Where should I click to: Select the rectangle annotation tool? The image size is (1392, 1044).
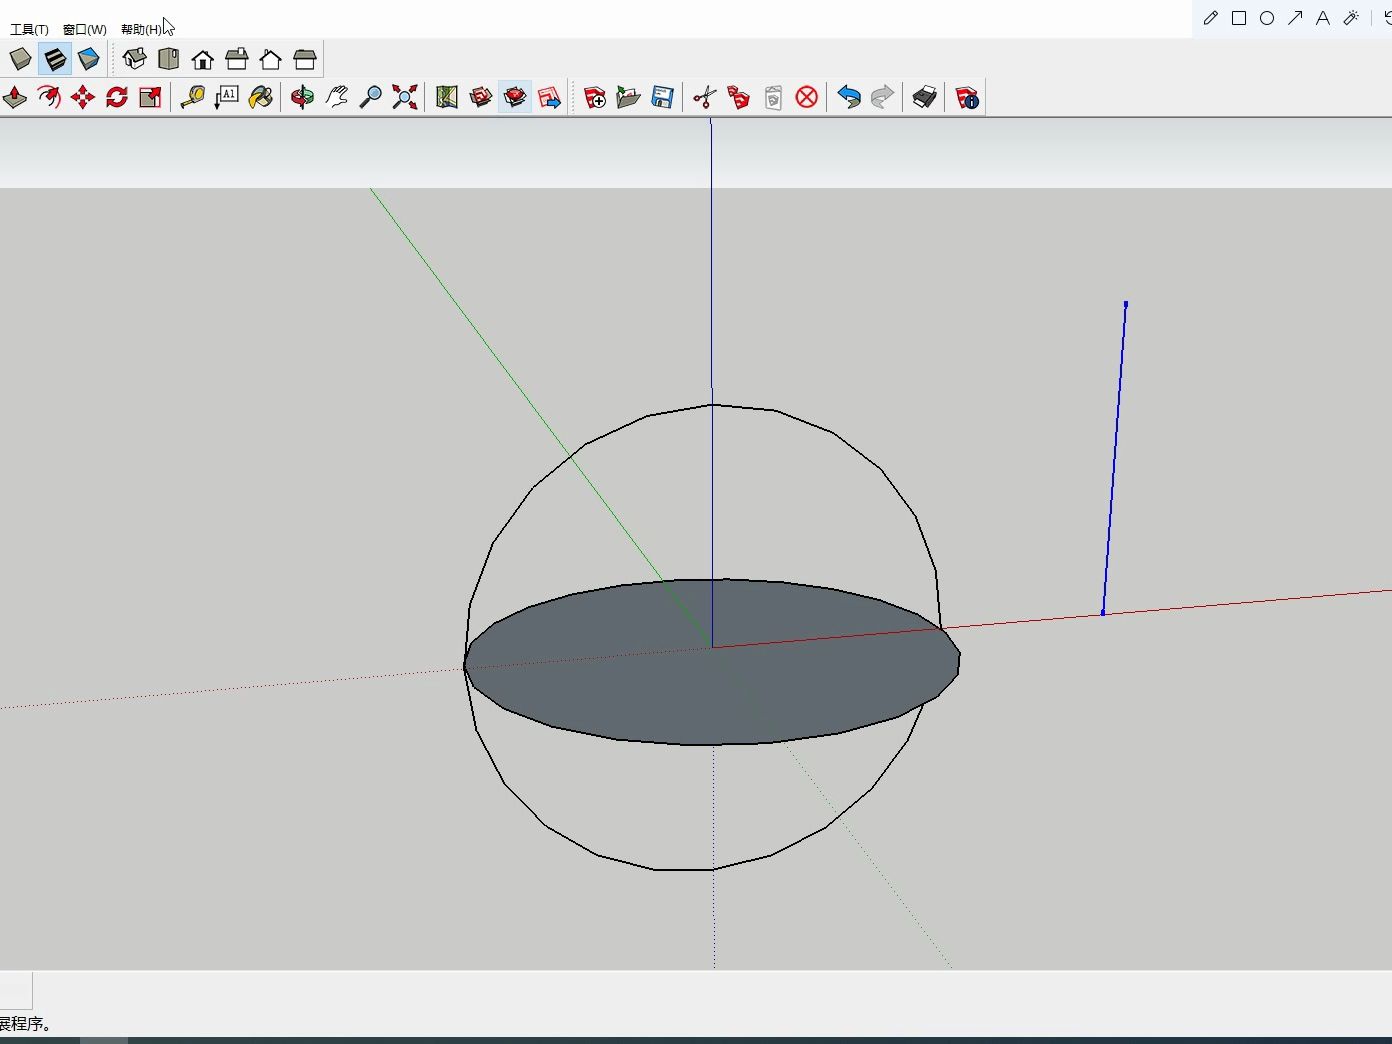[1239, 18]
